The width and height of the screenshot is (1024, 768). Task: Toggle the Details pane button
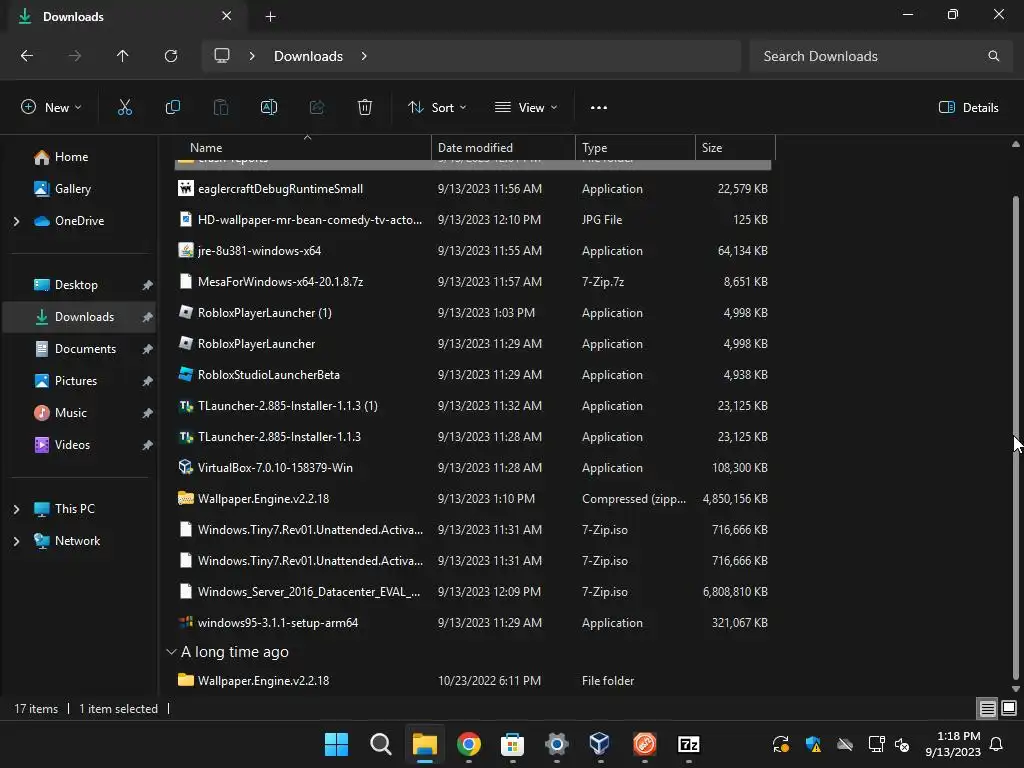tap(968, 108)
